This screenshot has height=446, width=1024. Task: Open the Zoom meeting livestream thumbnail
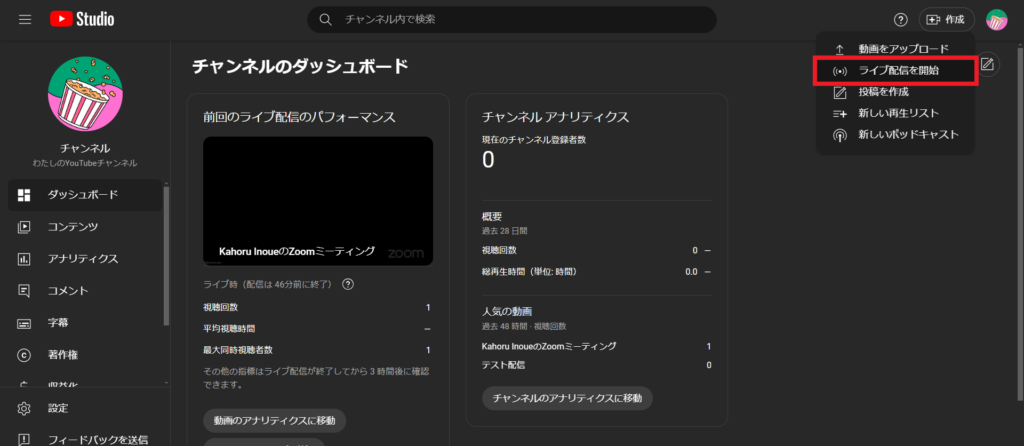pyautogui.click(x=318, y=201)
